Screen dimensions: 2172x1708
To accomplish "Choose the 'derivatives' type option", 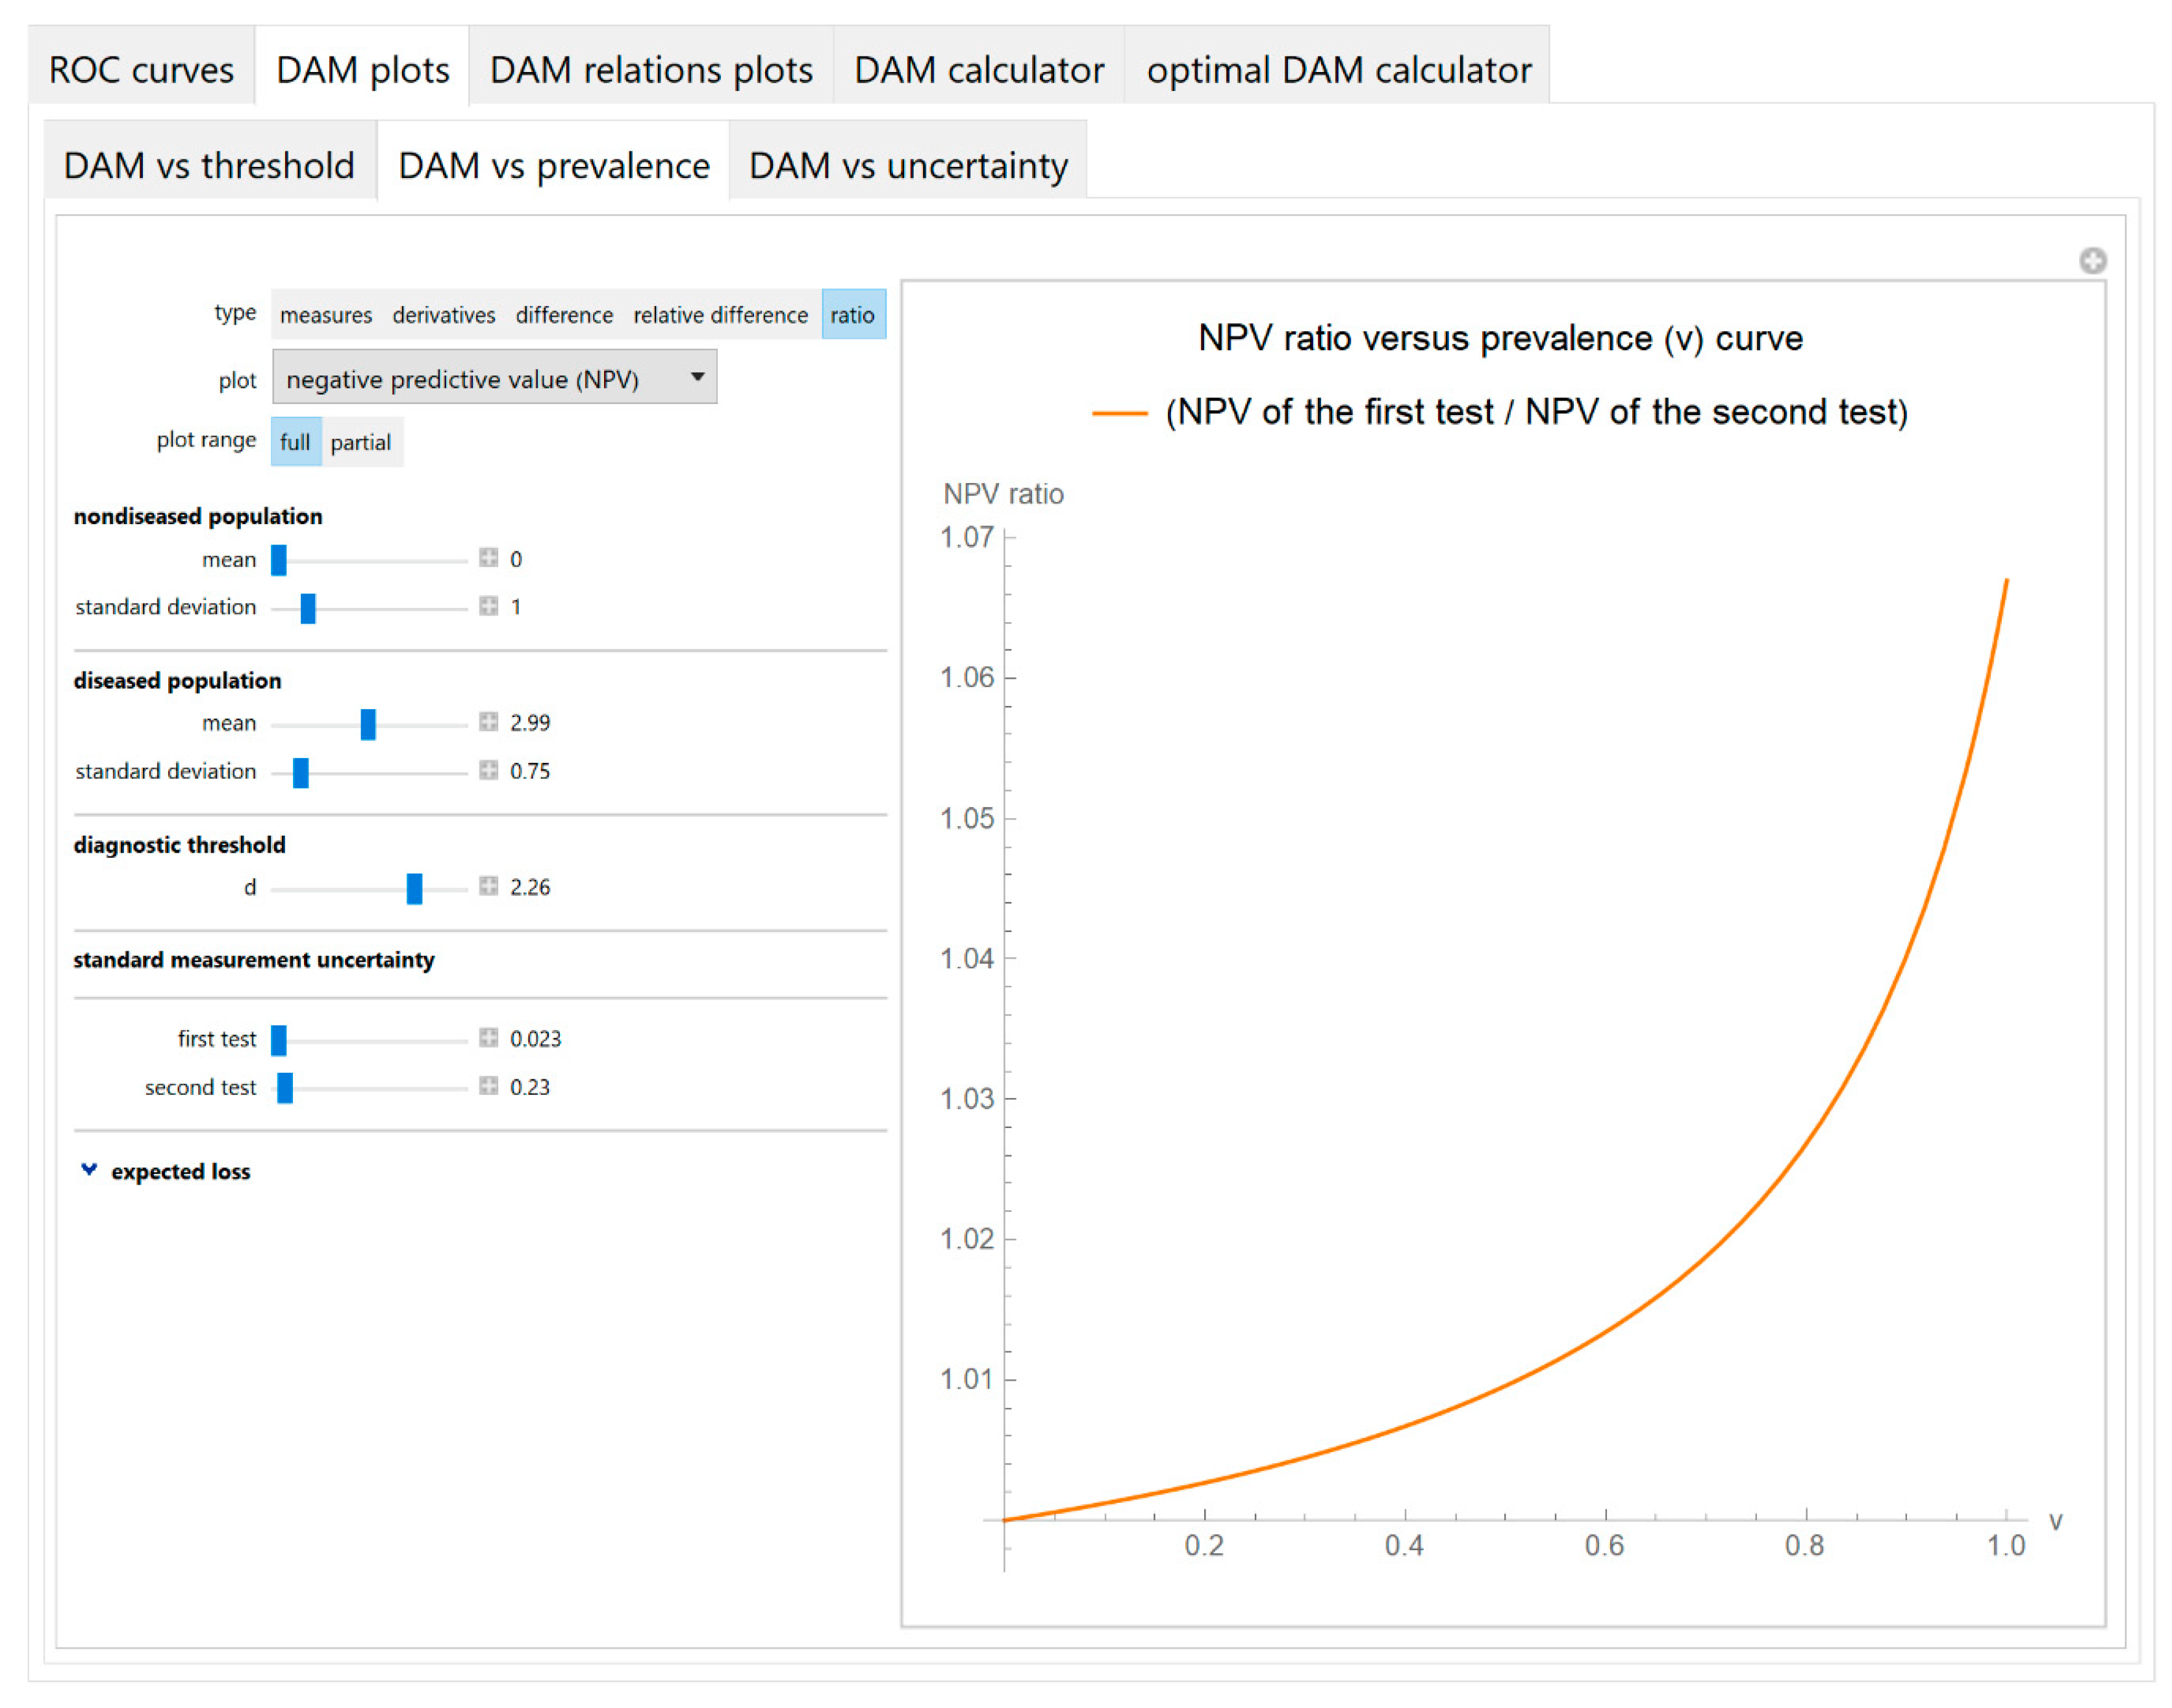I will pos(443,315).
